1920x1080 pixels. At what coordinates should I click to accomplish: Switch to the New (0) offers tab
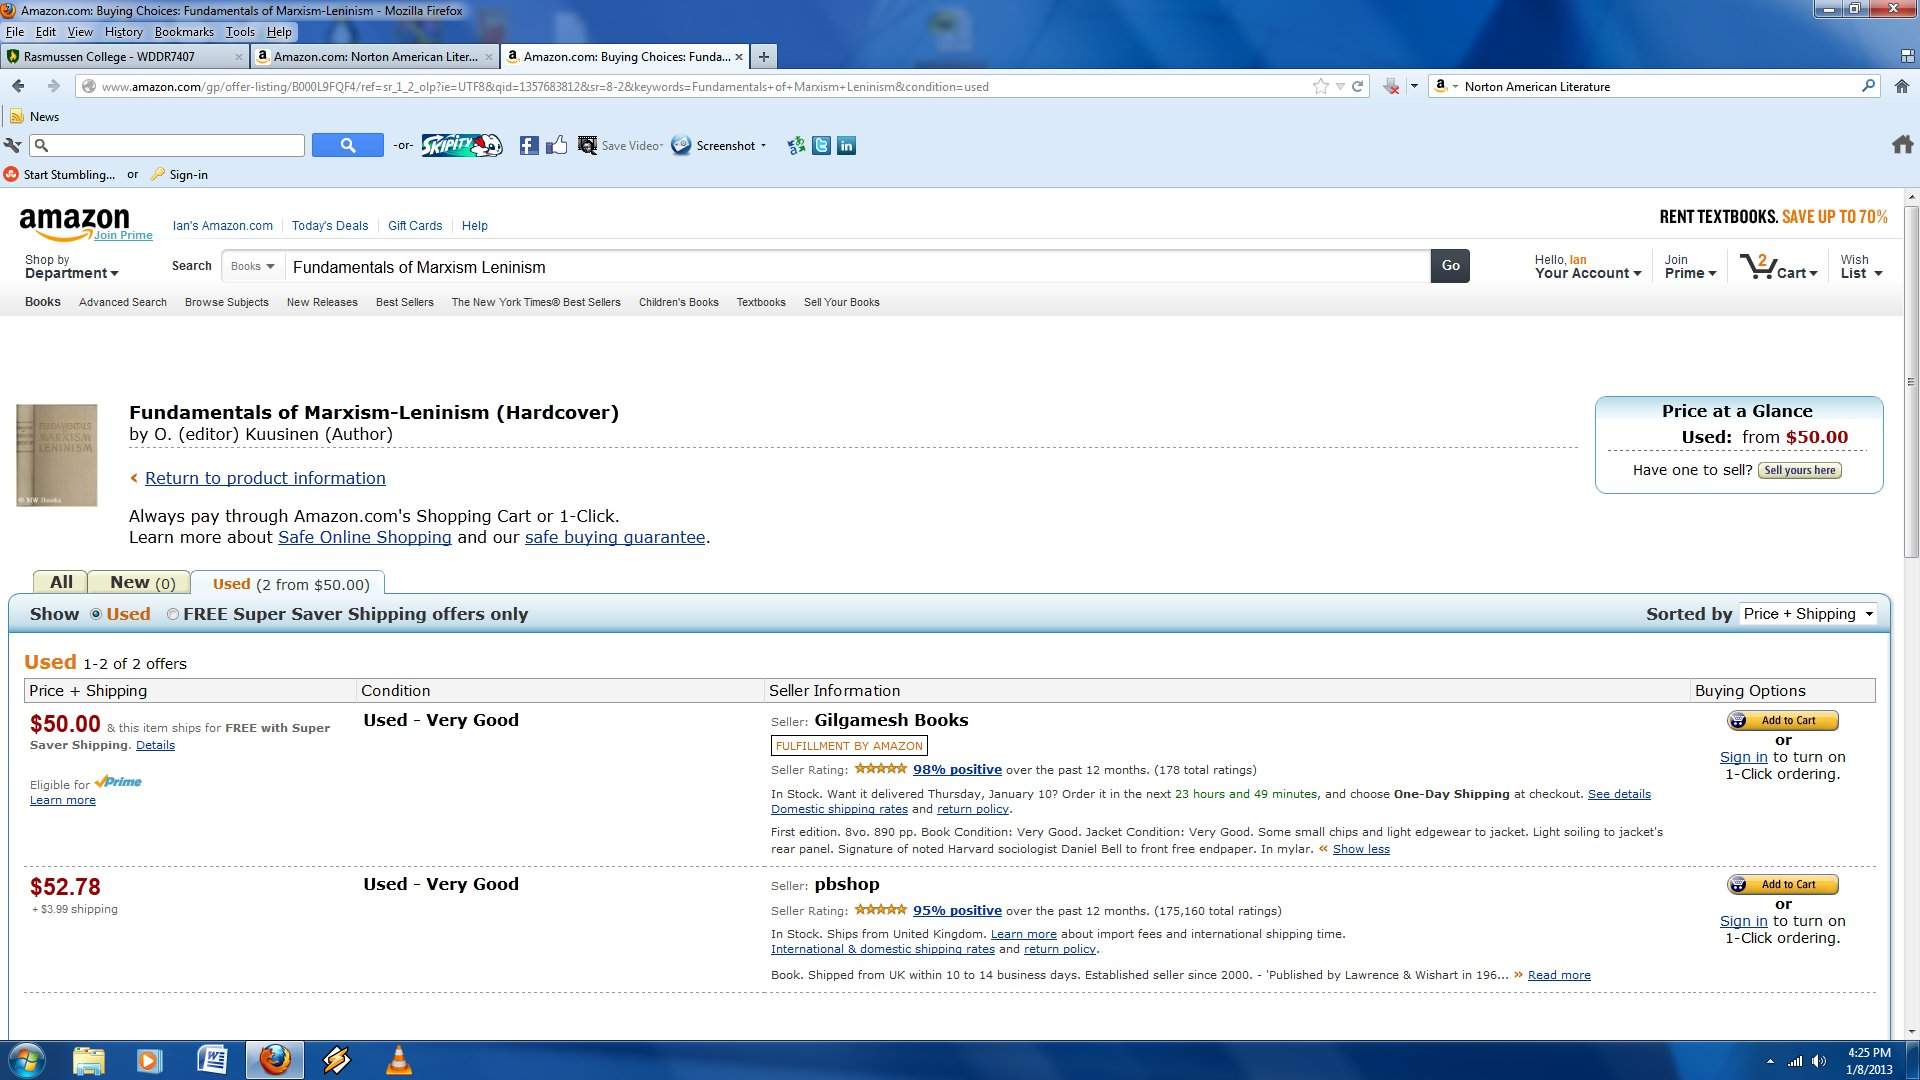142,583
